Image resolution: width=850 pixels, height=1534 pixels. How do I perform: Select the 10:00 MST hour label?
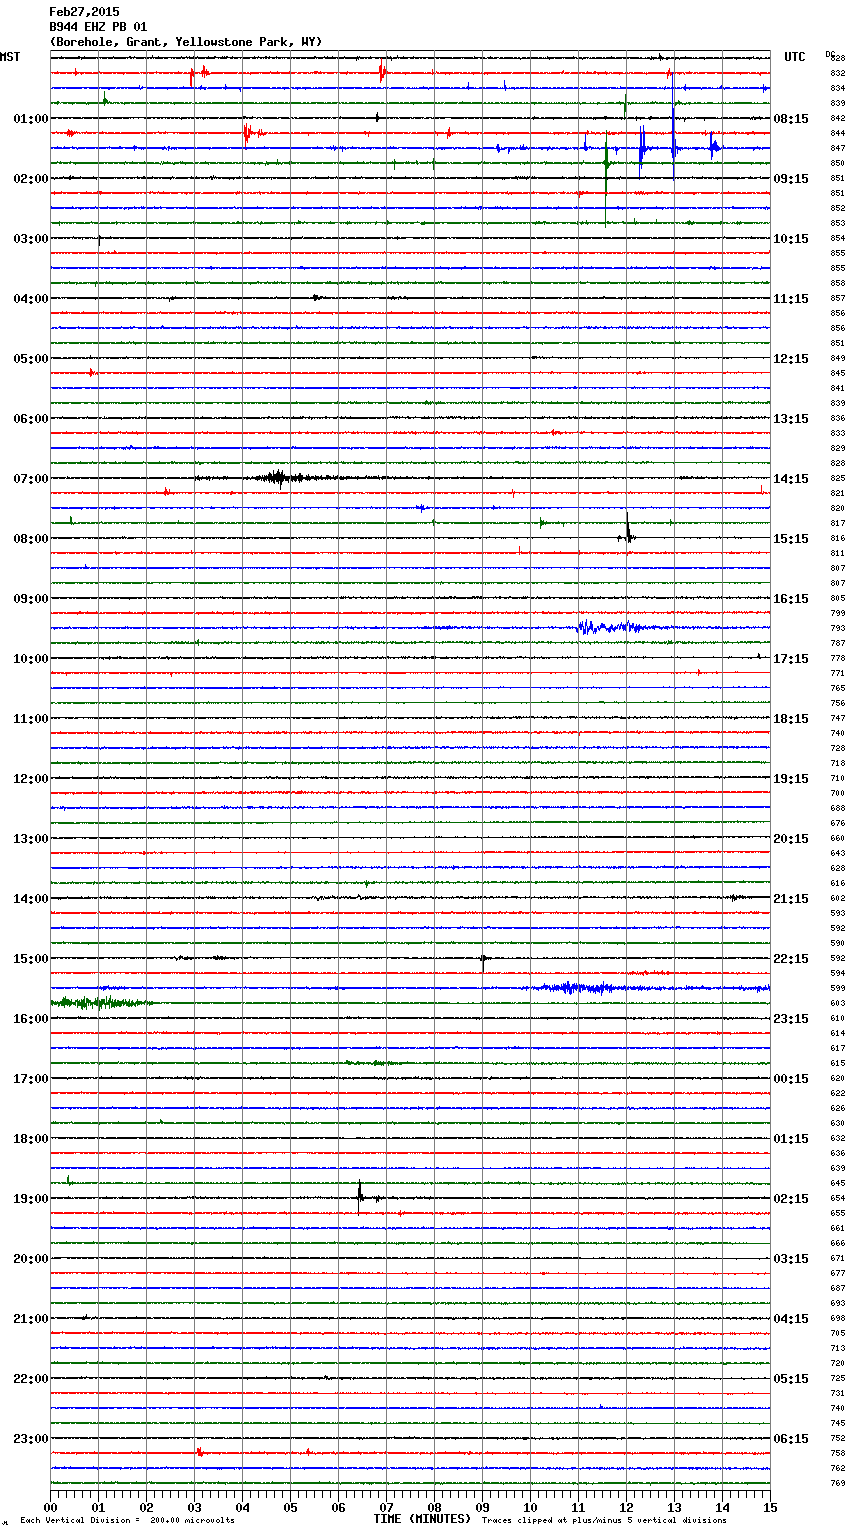31,659
